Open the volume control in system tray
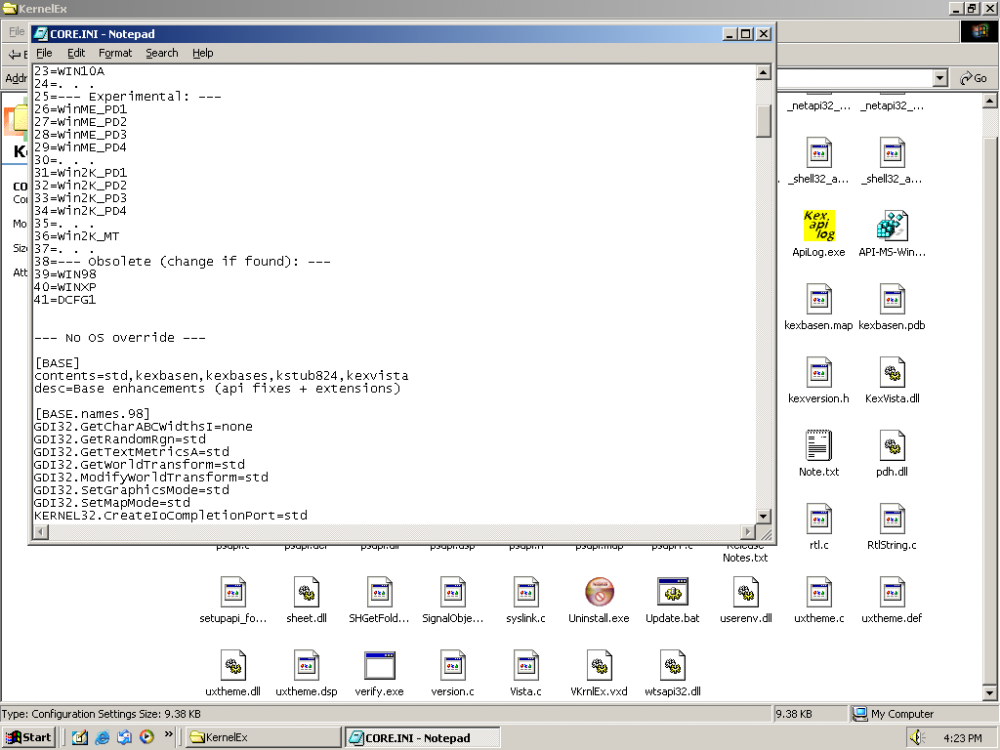This screenshot has height=750, width=1000. click(x=916, y=738)
